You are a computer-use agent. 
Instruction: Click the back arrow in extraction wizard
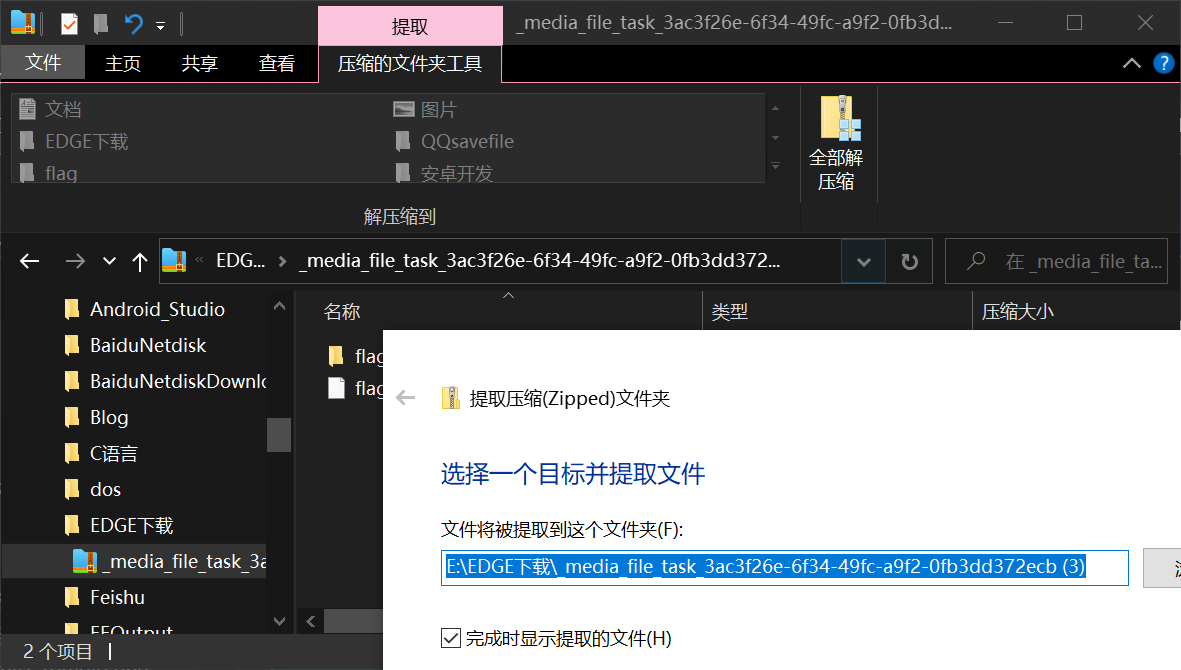click(405, 397)
